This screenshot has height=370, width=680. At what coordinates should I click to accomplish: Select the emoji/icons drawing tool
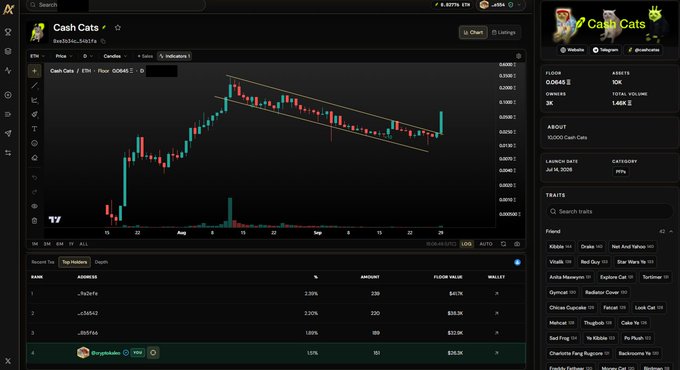click(34, 143)
